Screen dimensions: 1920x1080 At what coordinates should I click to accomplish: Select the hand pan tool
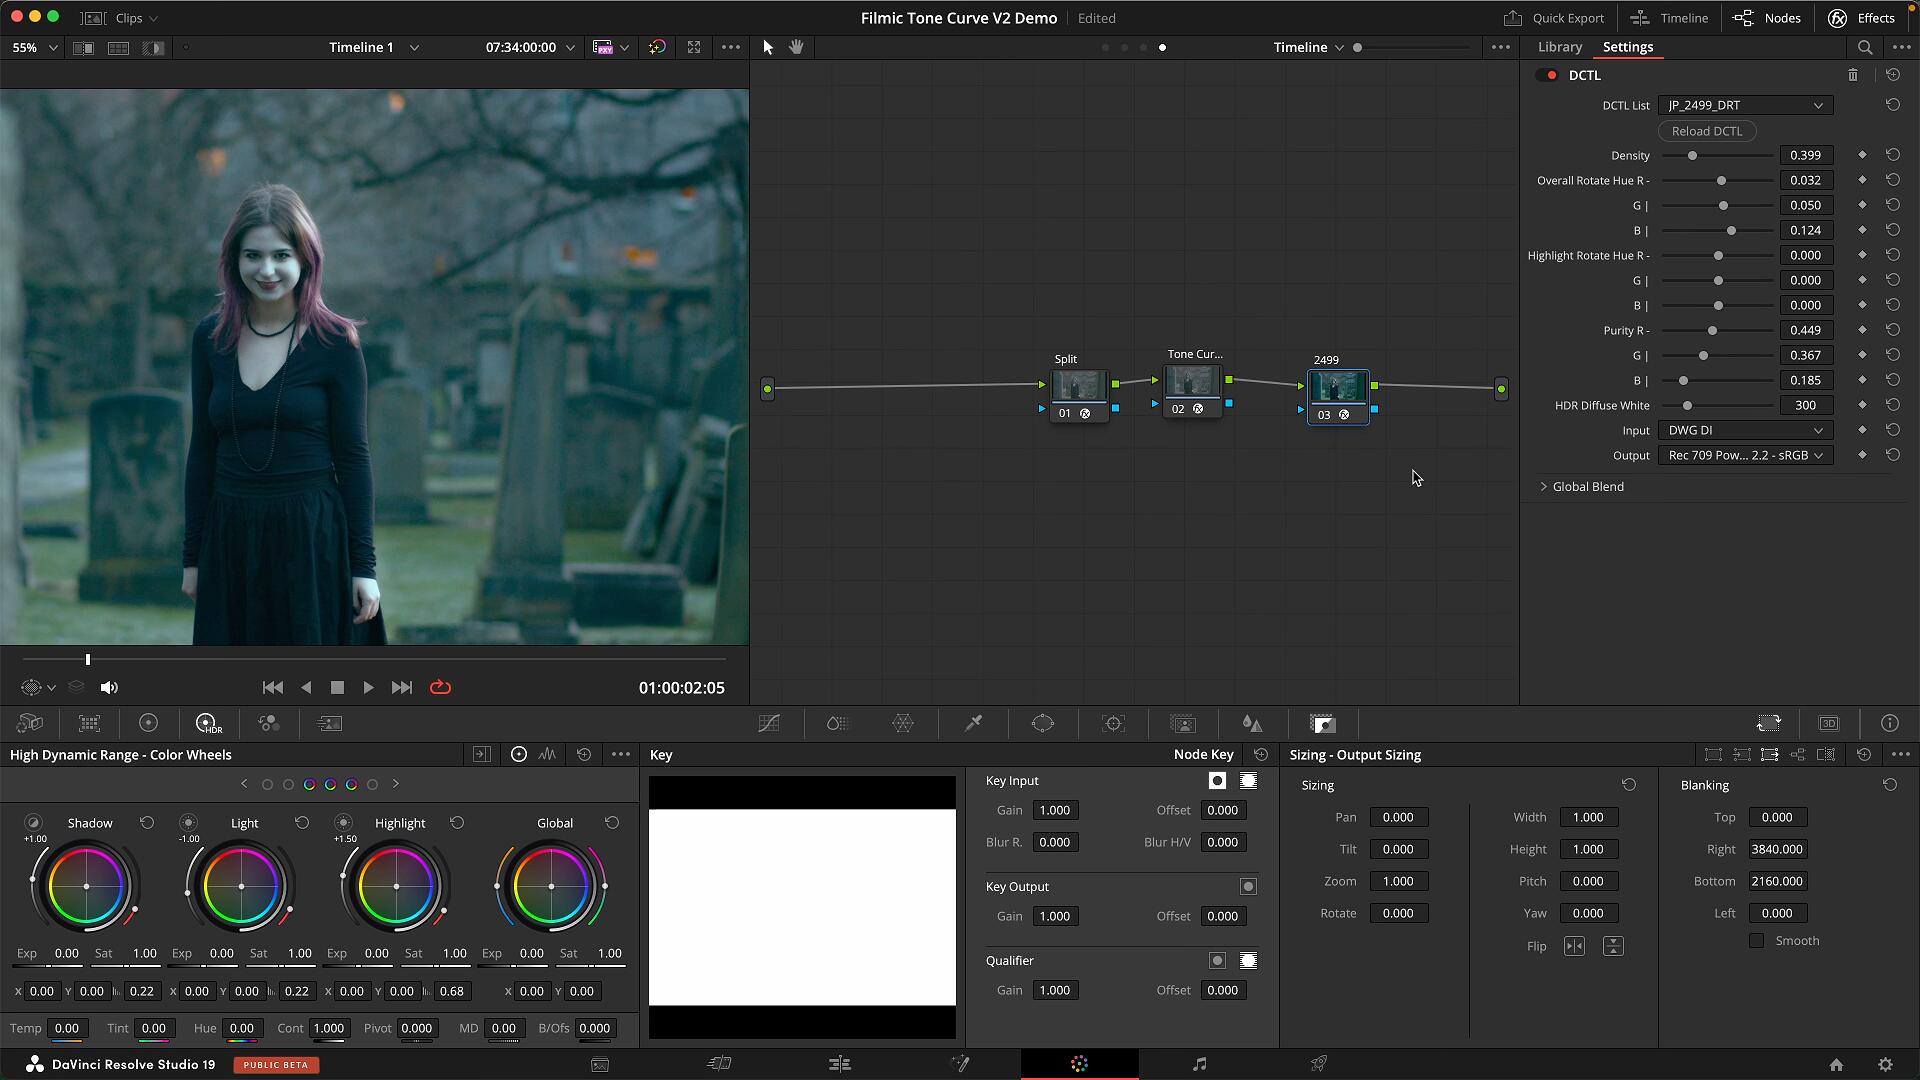[x=796, y=47]
